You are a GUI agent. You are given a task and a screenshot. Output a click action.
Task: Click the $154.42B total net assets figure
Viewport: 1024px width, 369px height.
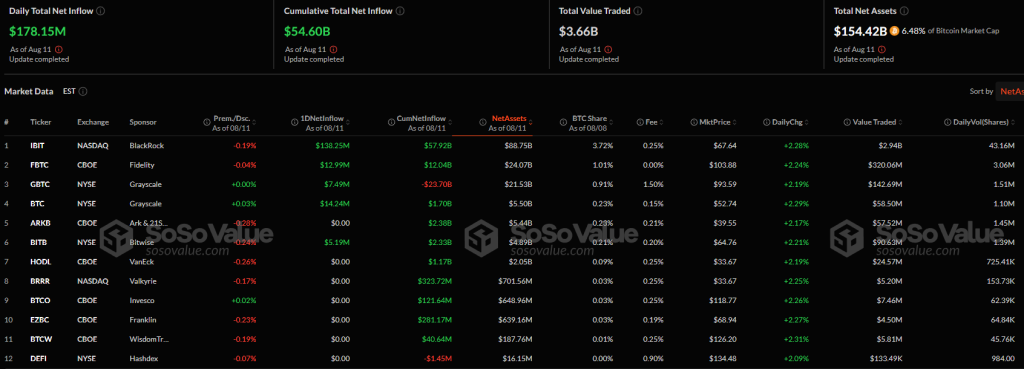(x=861, y=31)
